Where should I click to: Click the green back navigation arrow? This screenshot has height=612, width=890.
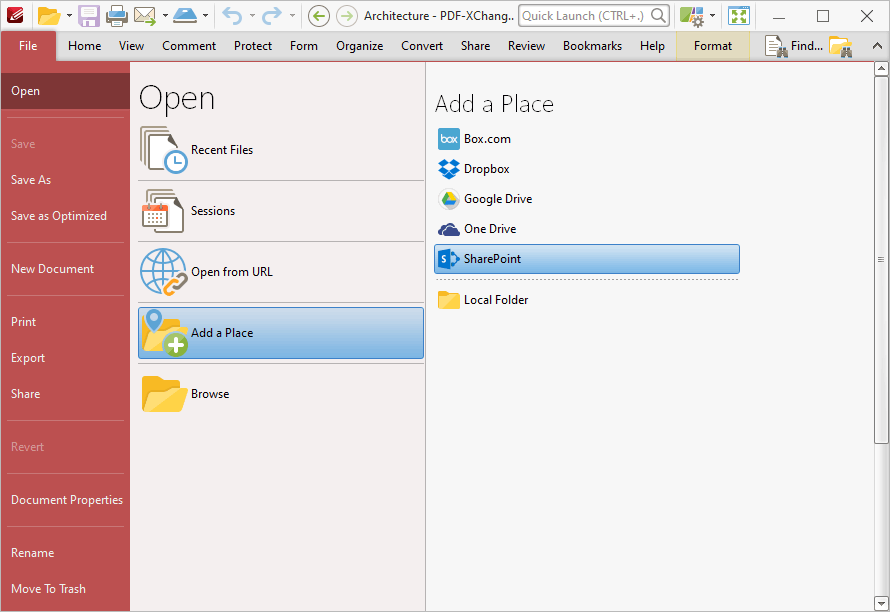318,16
